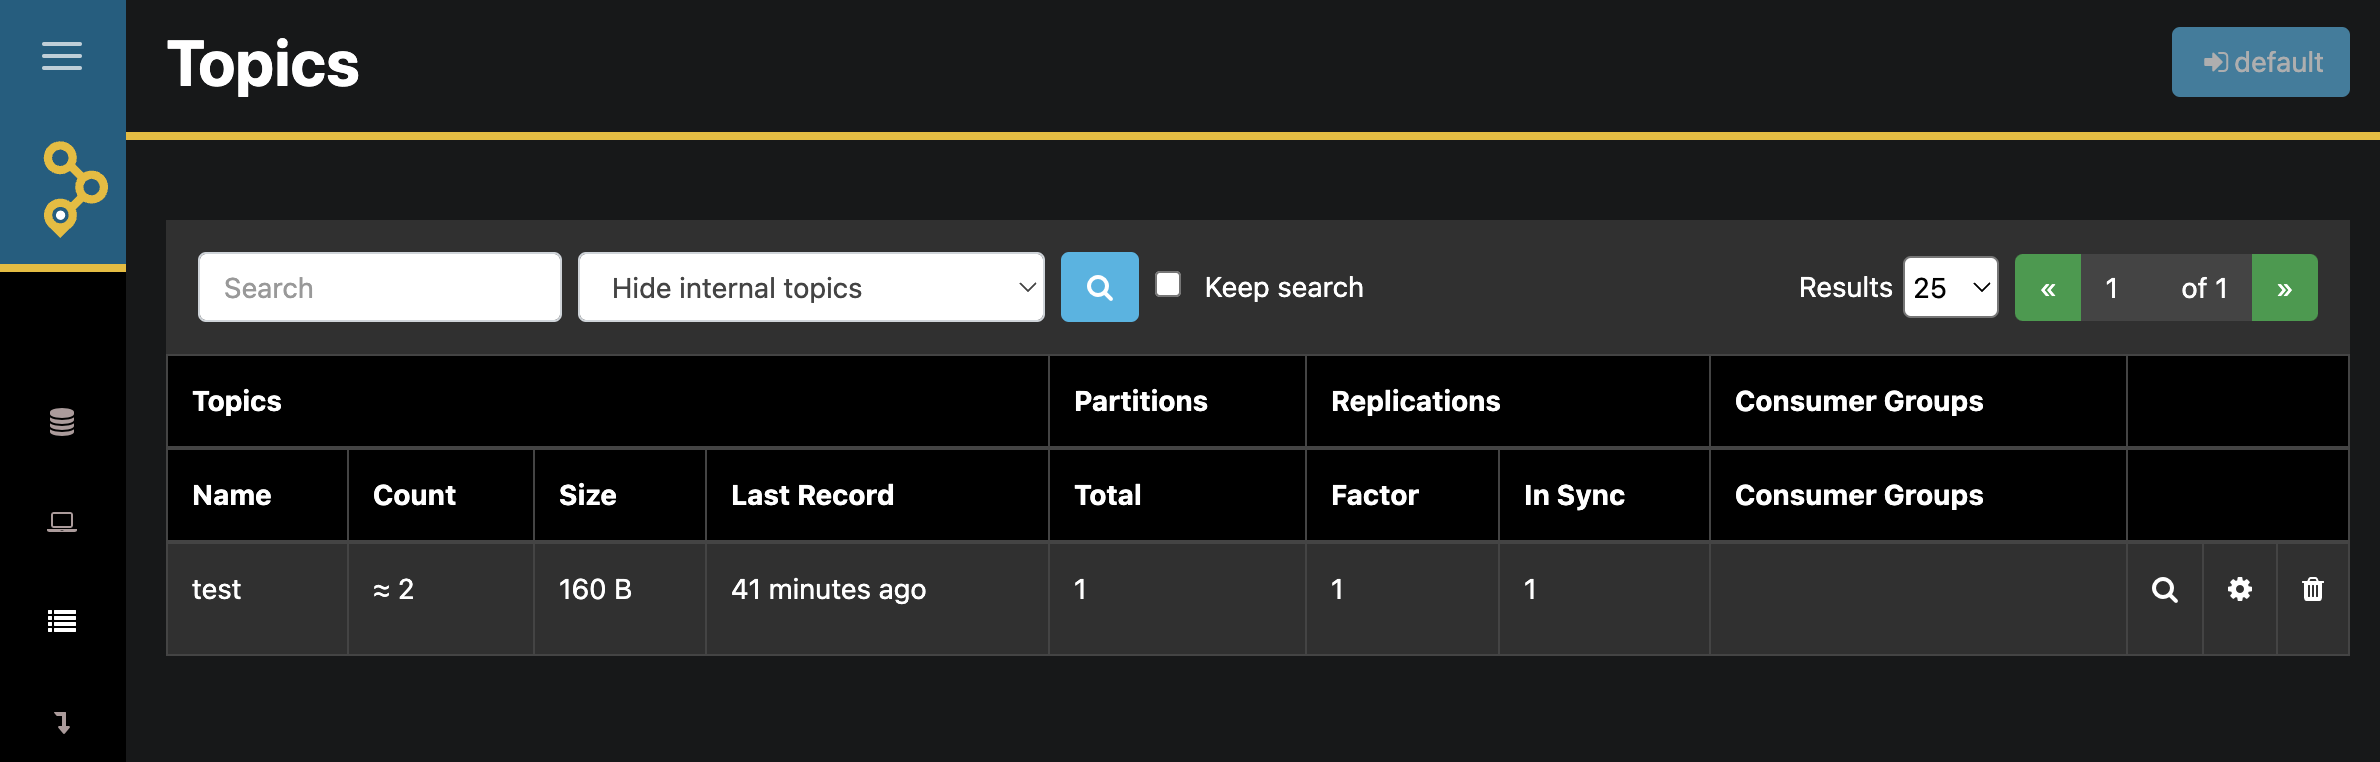The width and height of the screenshot is (2380, 762).
Task: Click the Last Record column header
Action: (x=812, y=495)
